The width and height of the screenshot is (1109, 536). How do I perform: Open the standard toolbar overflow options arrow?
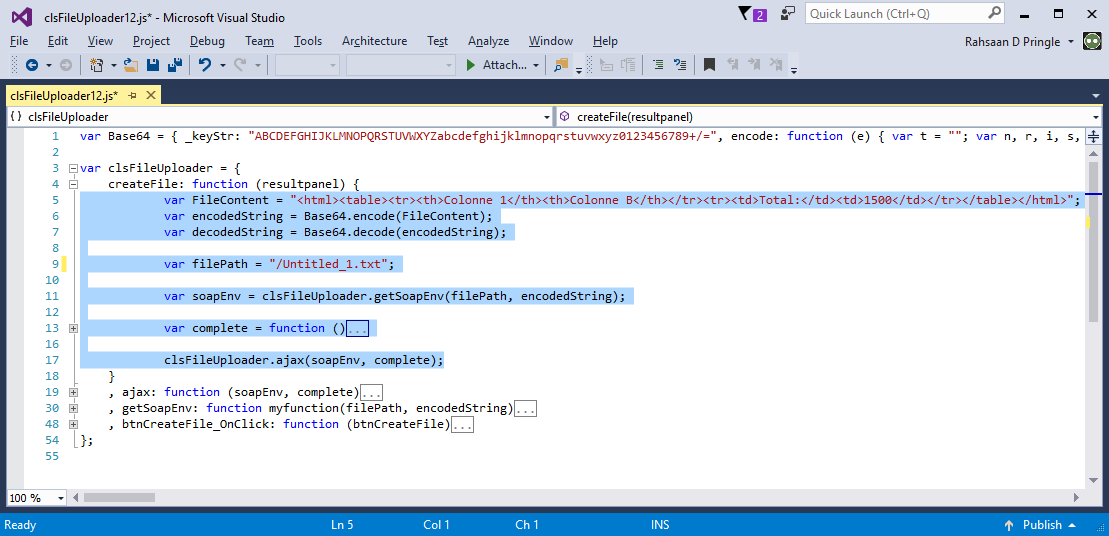coord(579,69)
